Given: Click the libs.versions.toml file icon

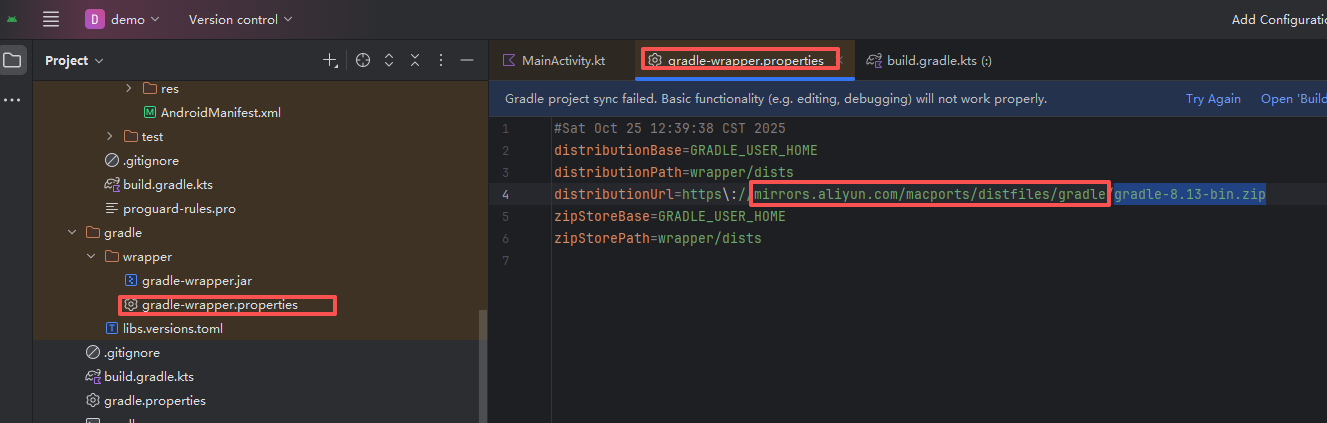Looking at the screenshot, I should tap(112, 328).
